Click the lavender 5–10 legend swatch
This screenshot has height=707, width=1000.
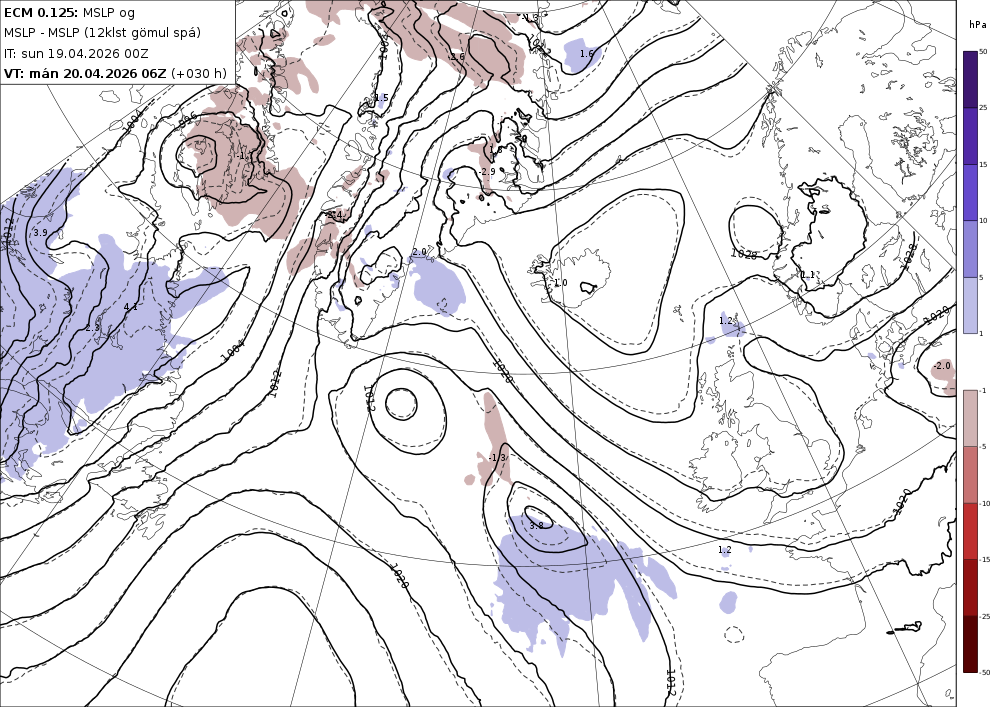pos(970,249)
